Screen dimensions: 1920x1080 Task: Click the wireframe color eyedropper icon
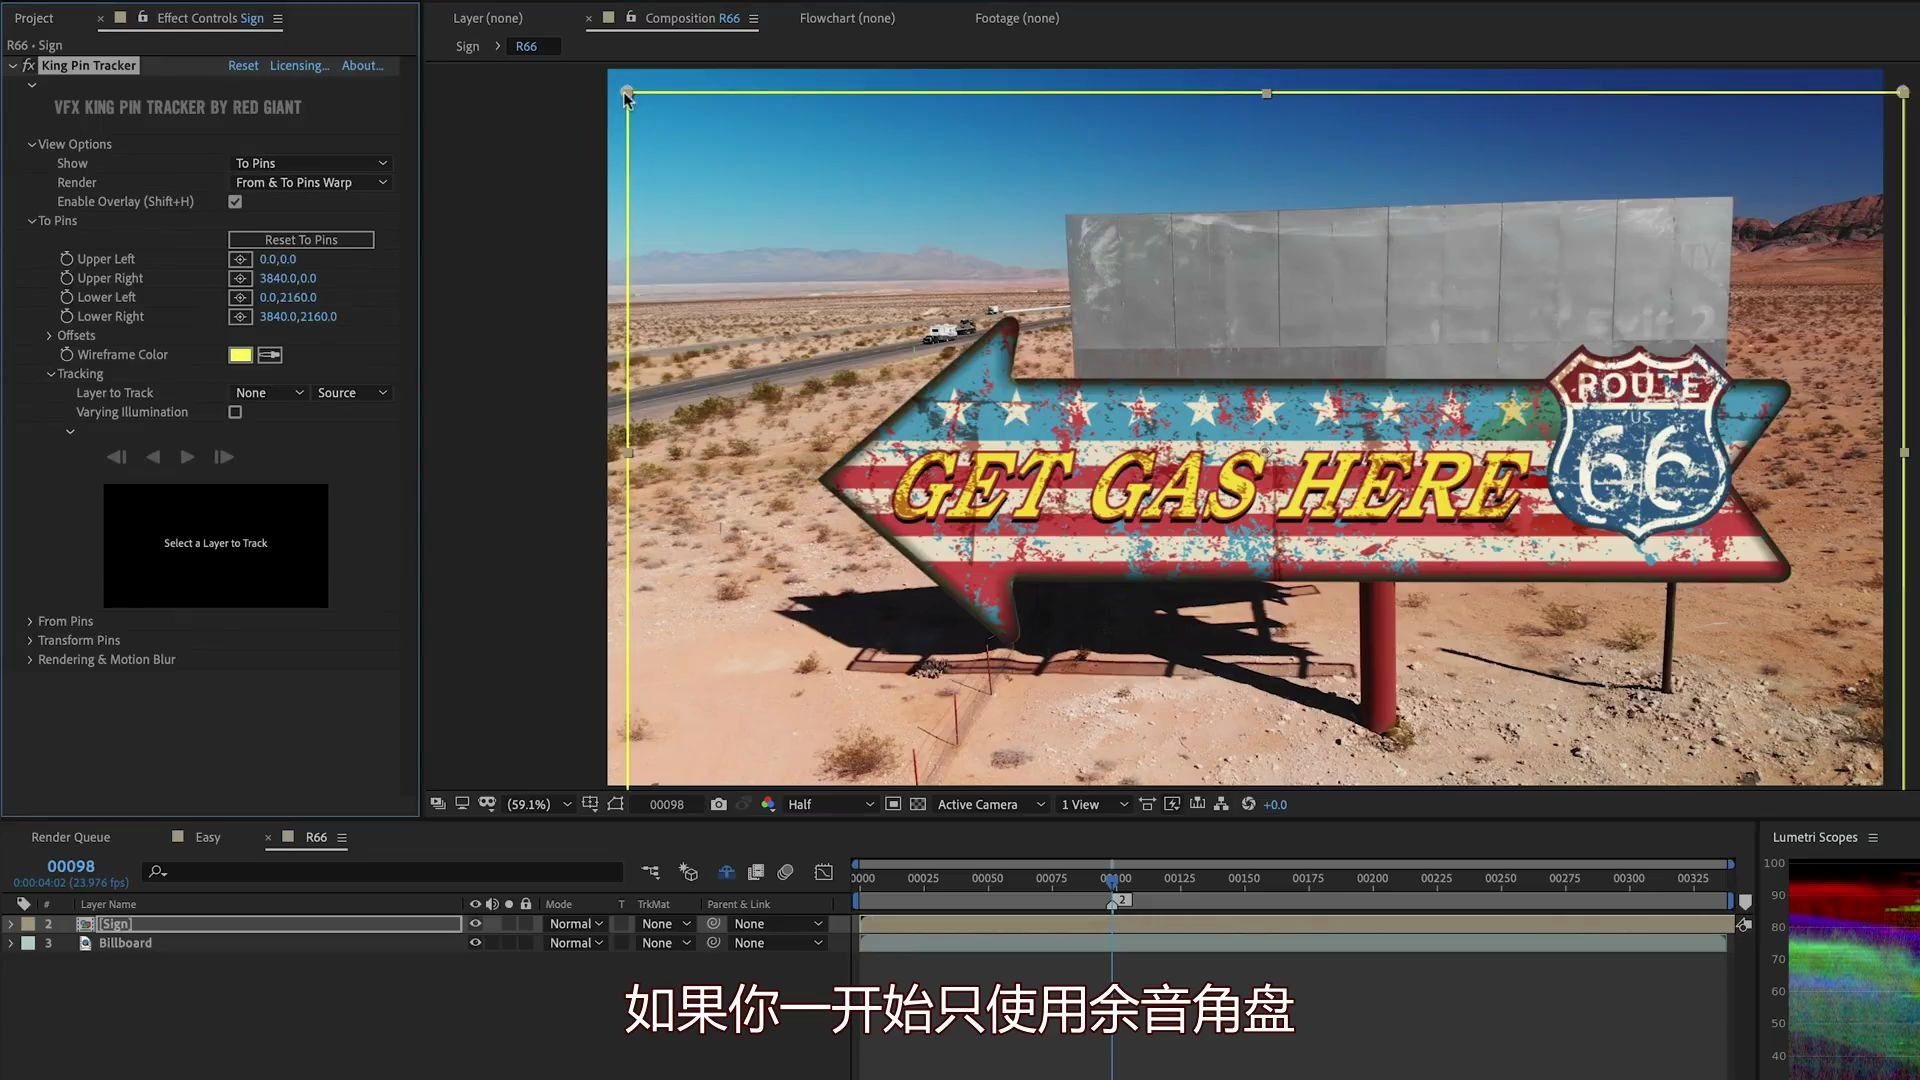pyautogui.click(x=270, y=355)
